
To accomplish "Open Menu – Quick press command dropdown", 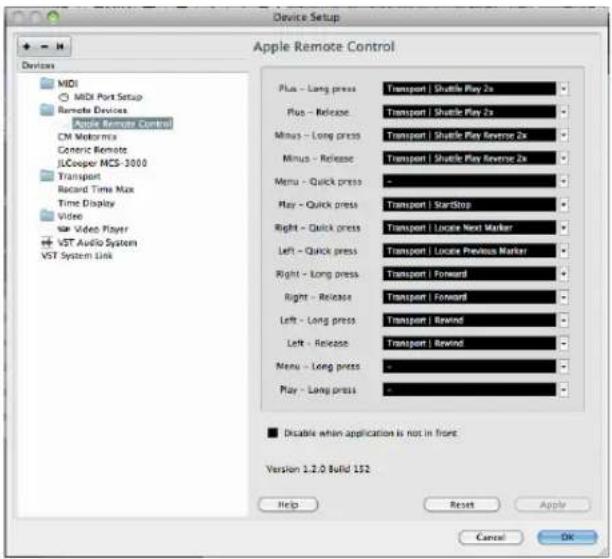I will [564, 181].
